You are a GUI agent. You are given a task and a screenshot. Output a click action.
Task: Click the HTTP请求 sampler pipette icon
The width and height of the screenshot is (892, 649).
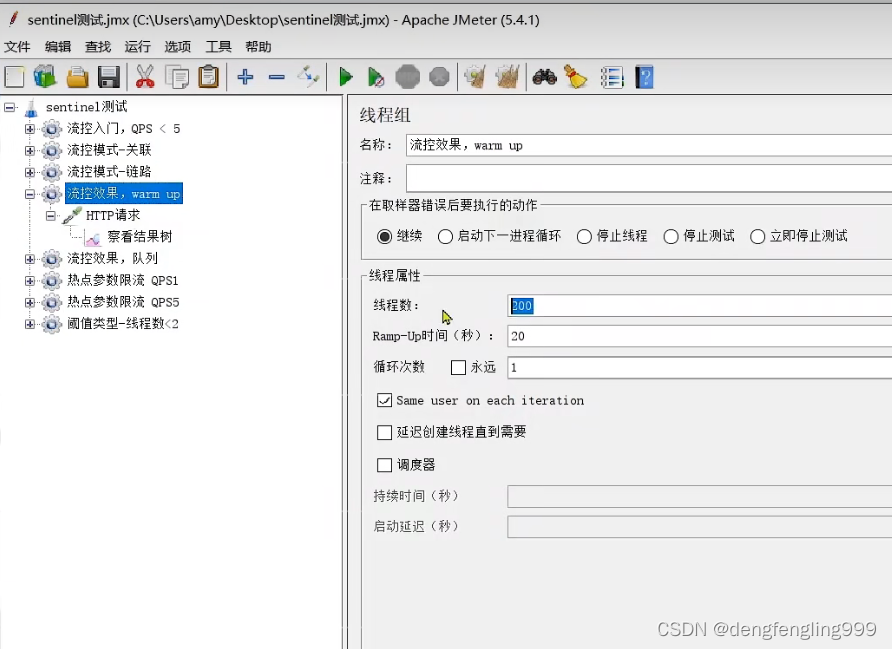[72, 215]
